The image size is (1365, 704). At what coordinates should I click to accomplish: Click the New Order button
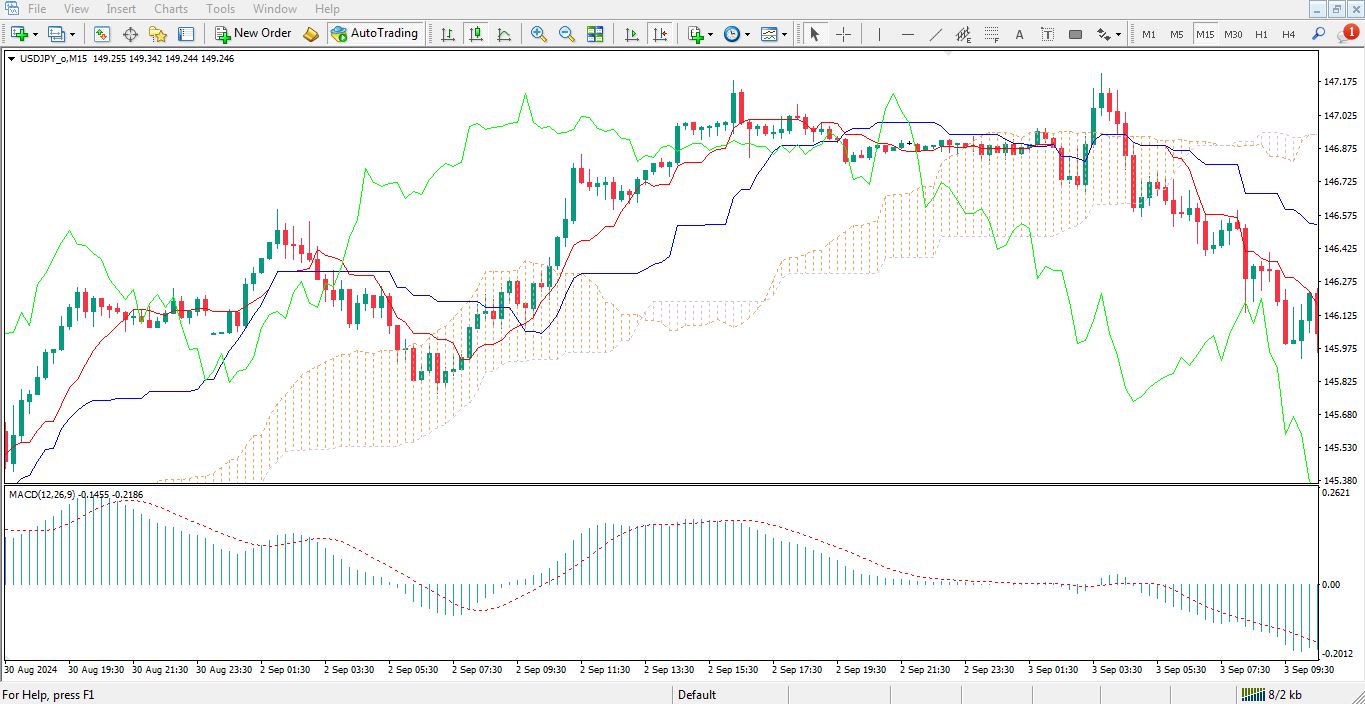[x=253, y=34]
